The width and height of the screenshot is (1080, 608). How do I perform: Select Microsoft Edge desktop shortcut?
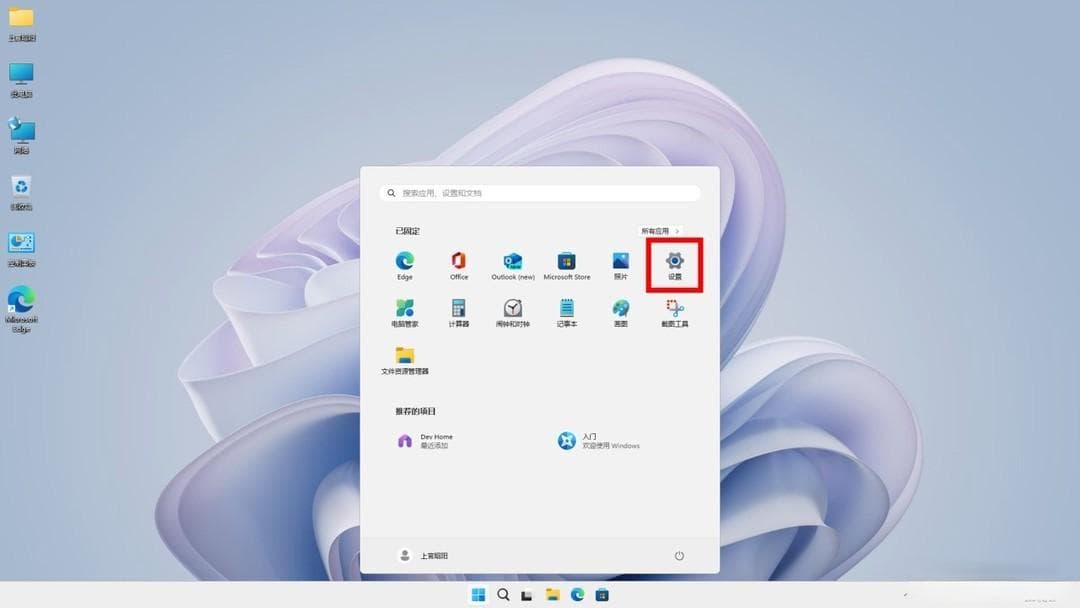(x=21, y=310)
